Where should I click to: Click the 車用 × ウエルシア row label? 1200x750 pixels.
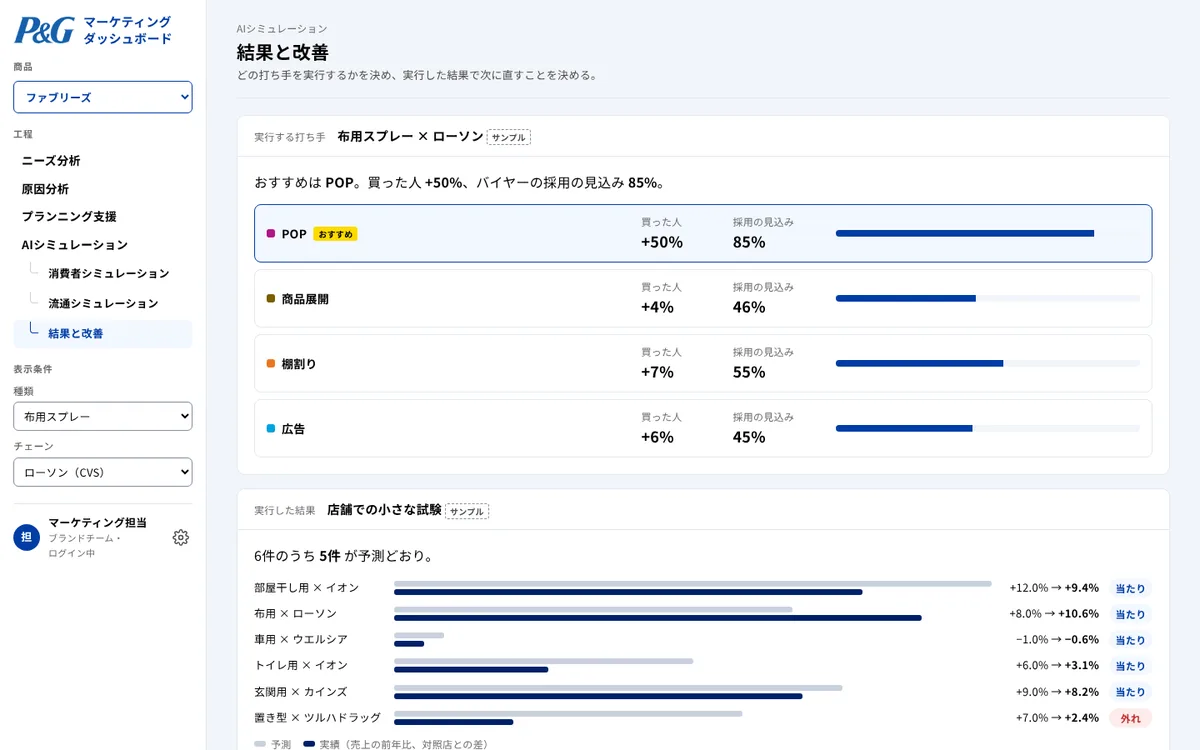pos(301,640)
